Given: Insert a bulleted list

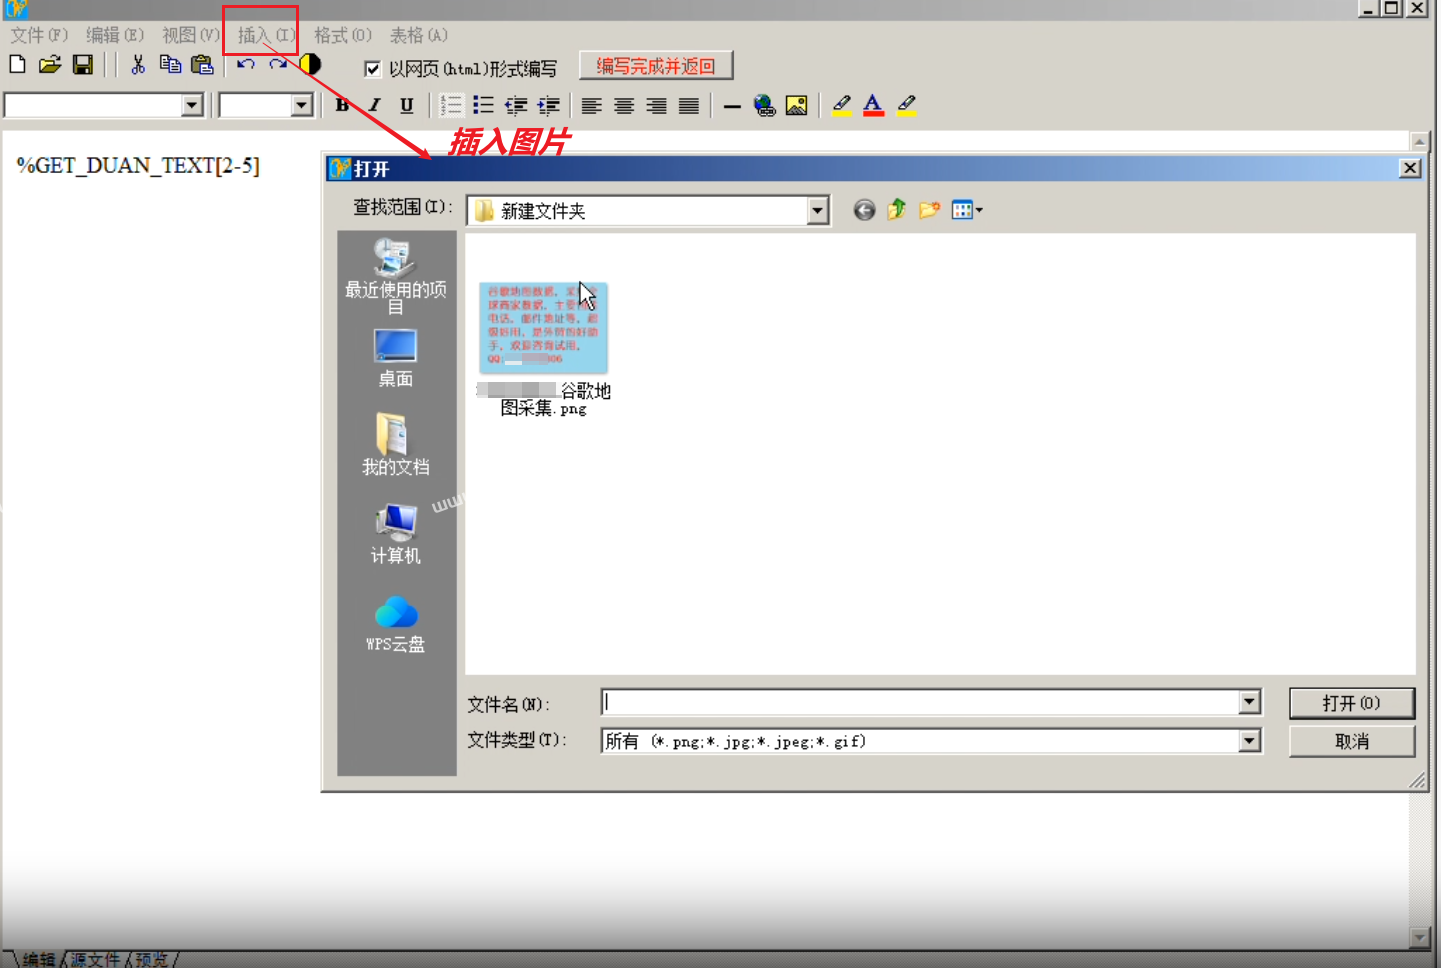Looking at the screenshot, I should coord(483,105).
